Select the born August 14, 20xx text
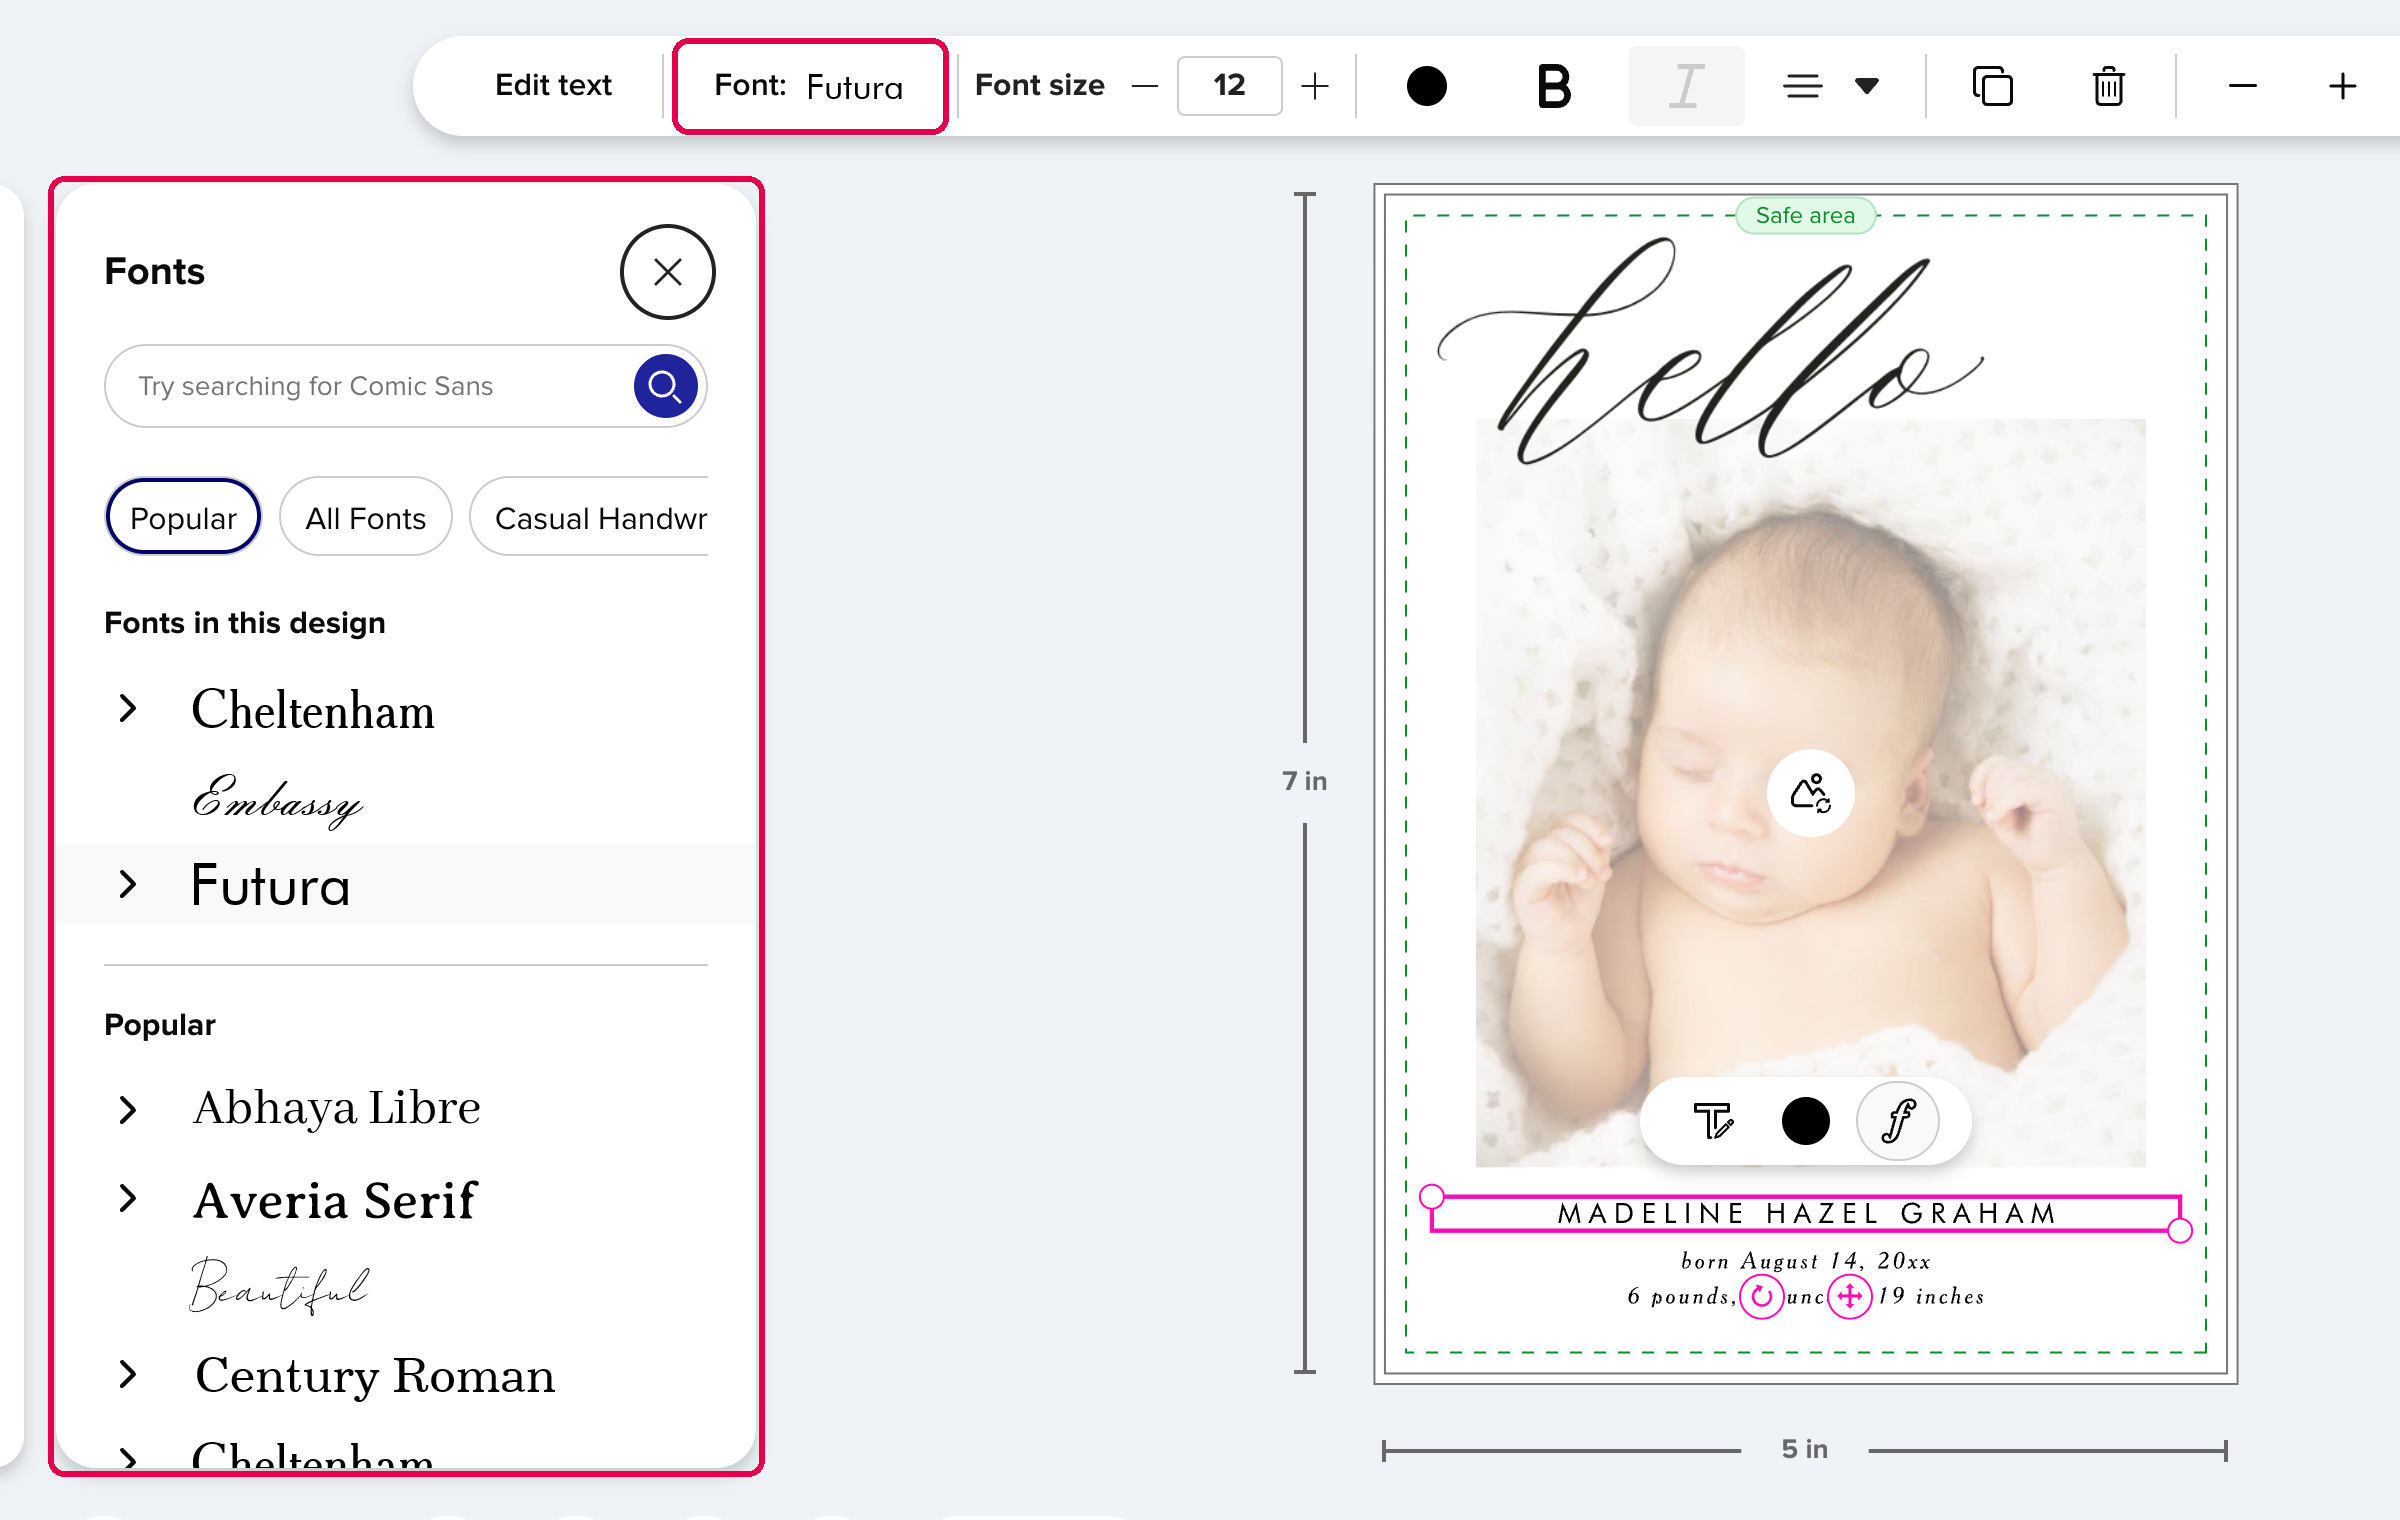This screenshot has height=1520, width=2400. [1806, 1261]
